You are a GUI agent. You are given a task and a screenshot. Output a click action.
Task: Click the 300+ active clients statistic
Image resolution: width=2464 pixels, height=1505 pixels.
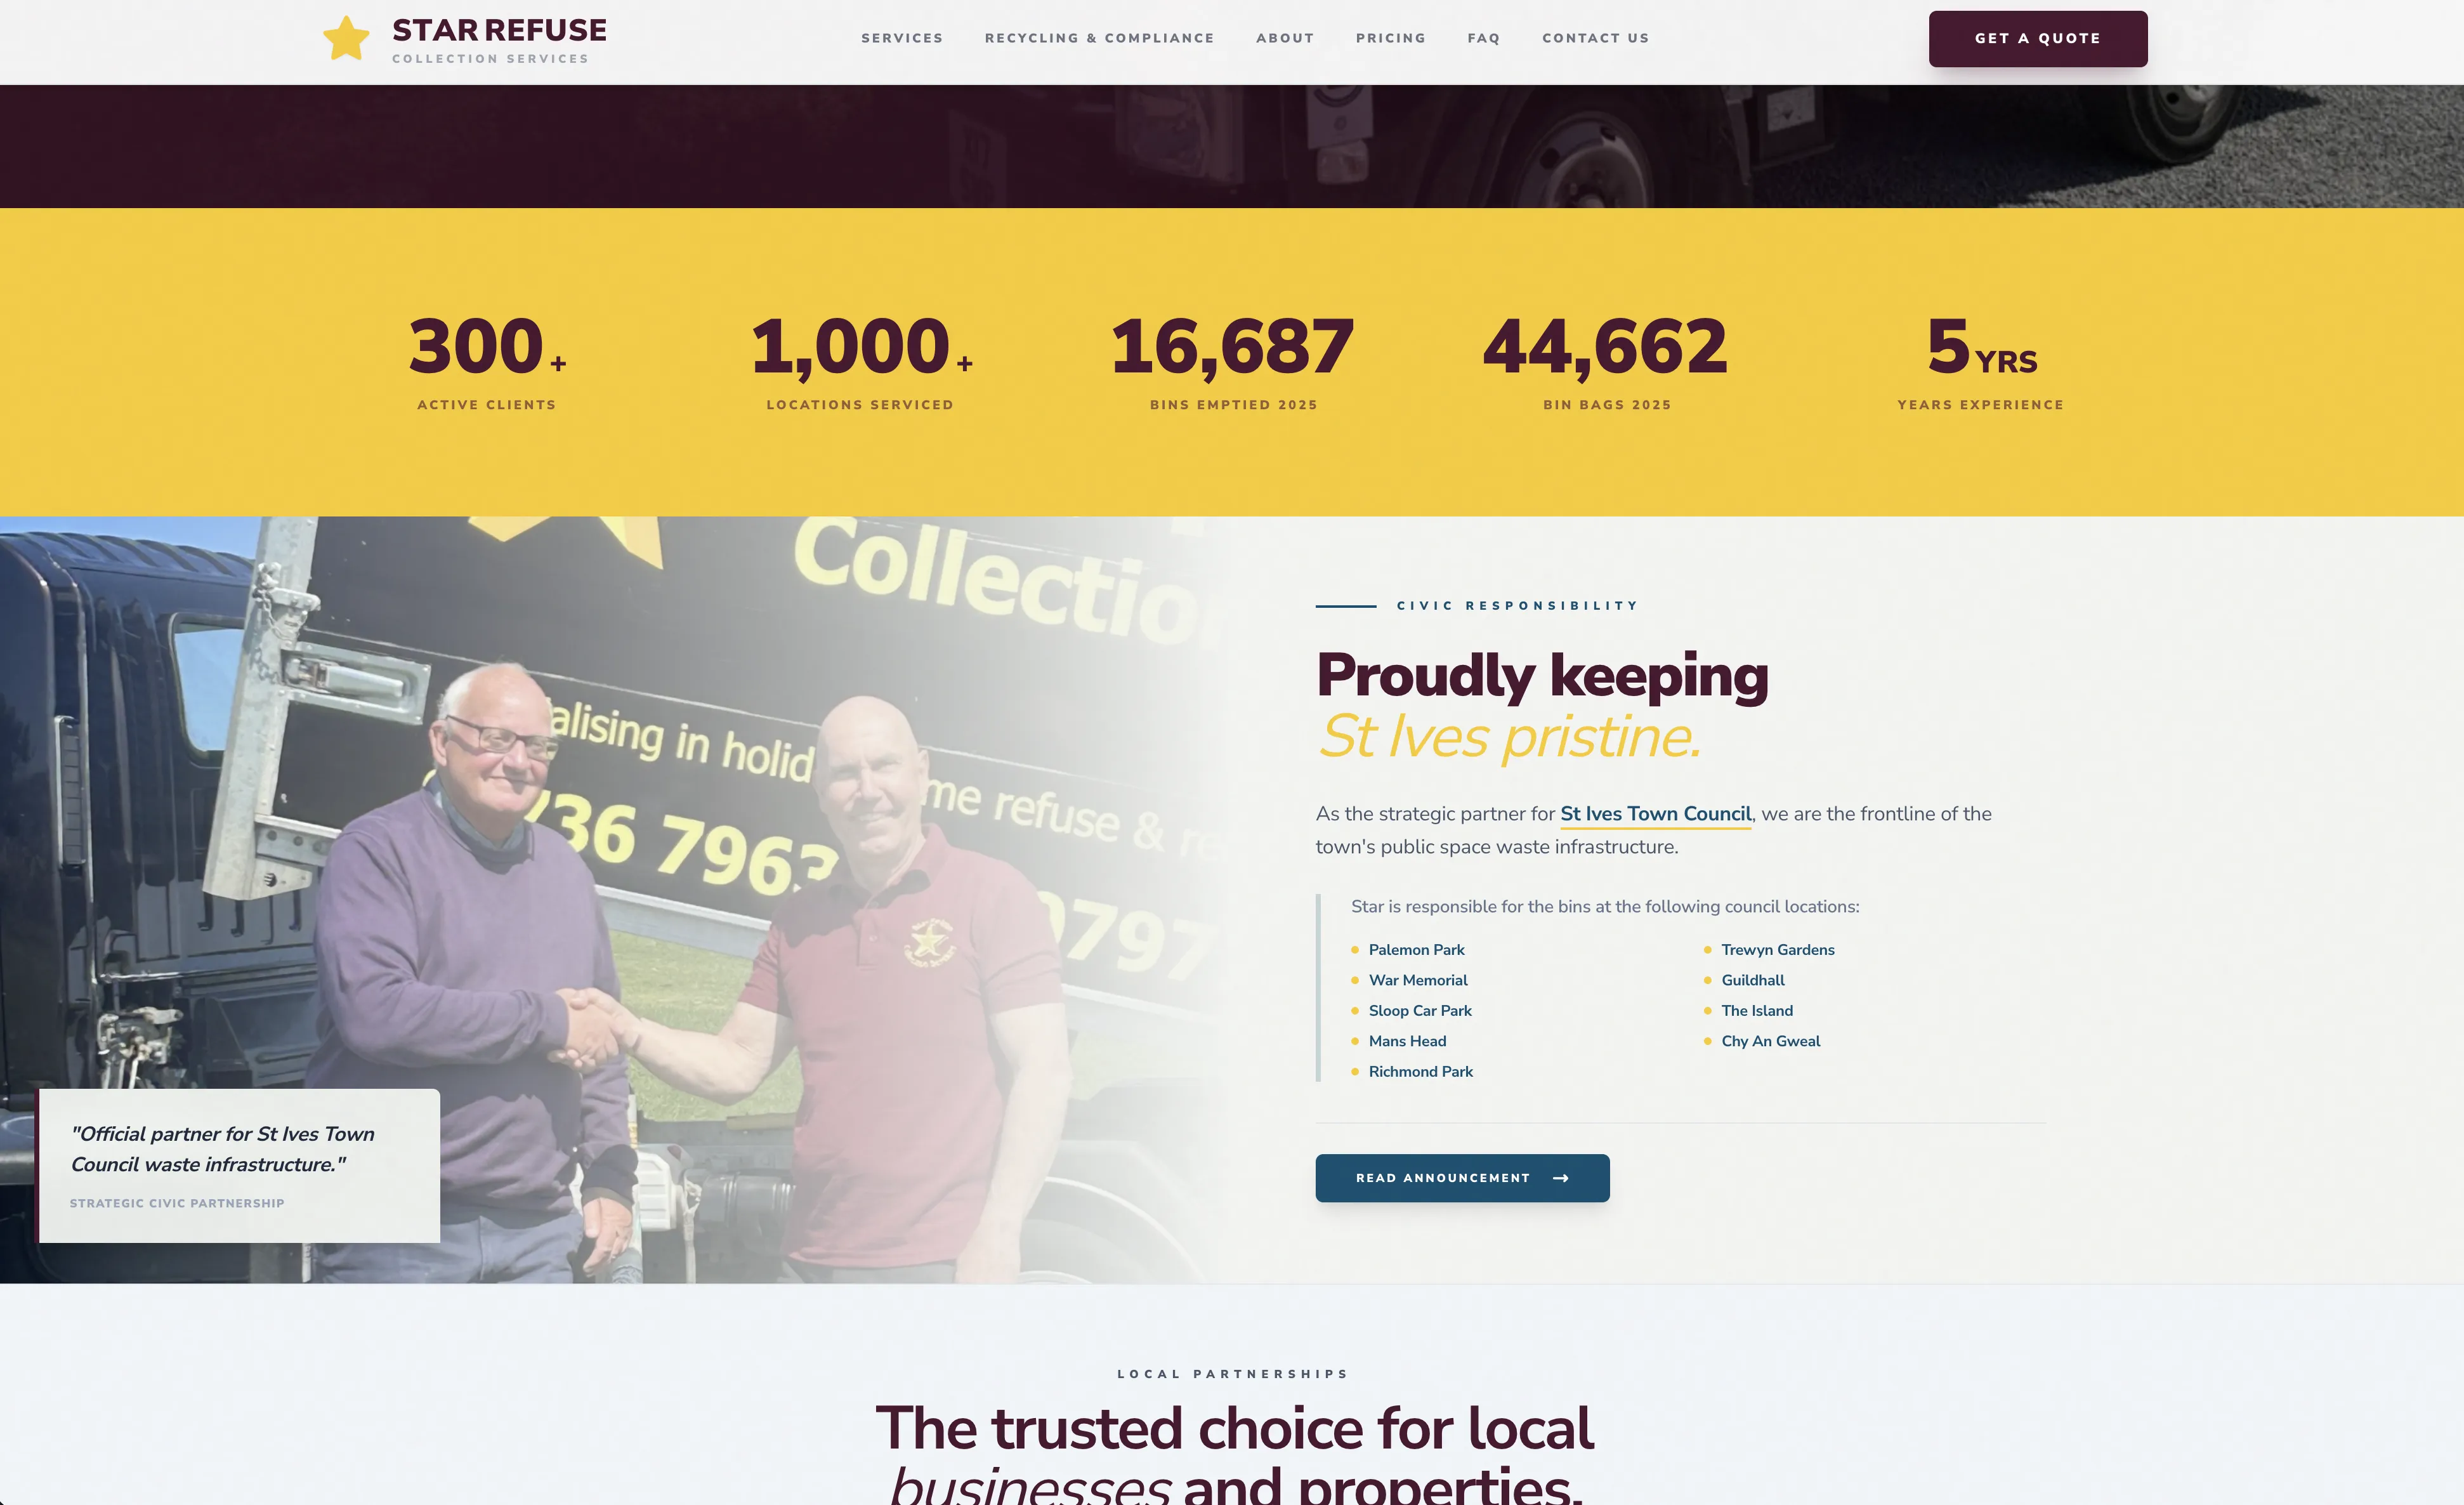(486, 360)
